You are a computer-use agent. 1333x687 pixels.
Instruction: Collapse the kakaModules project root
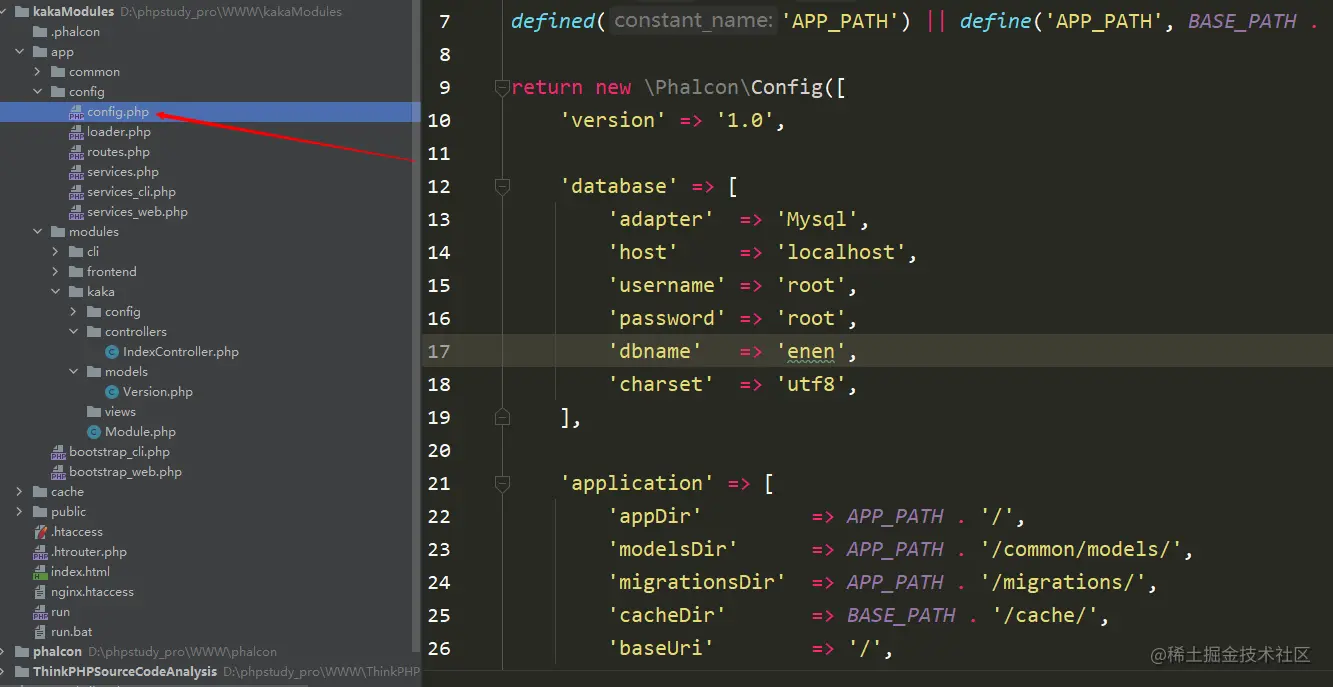[5, 12]
